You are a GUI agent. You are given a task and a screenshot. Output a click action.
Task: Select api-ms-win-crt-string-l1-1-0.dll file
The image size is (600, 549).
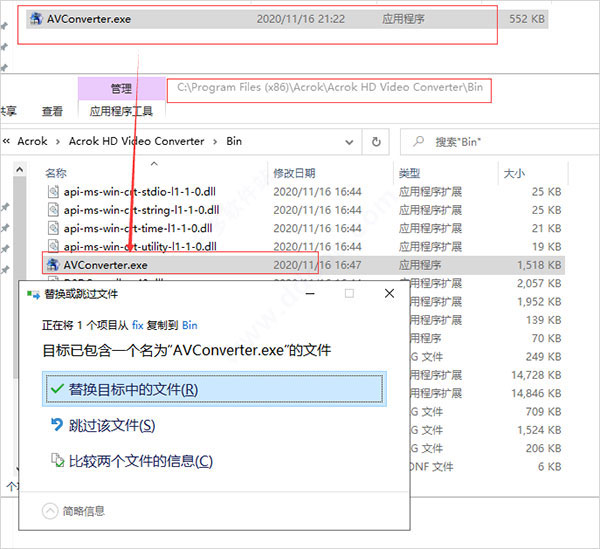(x=141, y=210)
